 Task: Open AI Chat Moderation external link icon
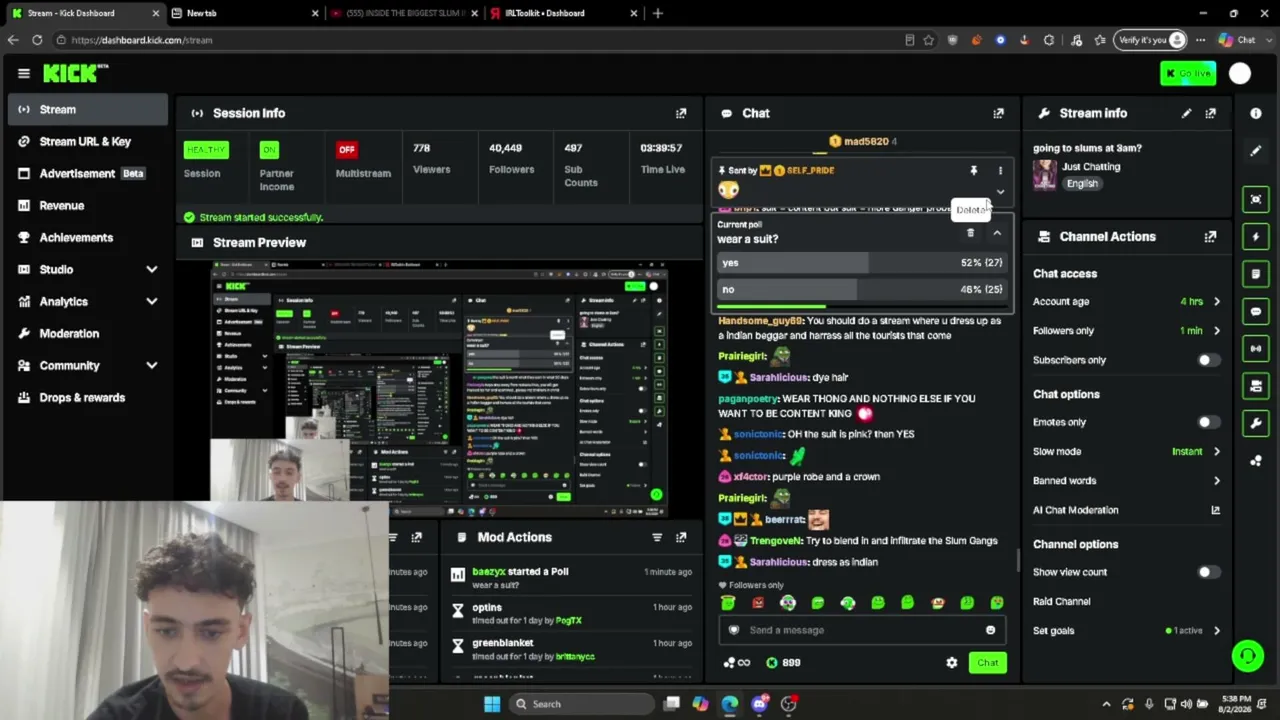point(1215,510)
